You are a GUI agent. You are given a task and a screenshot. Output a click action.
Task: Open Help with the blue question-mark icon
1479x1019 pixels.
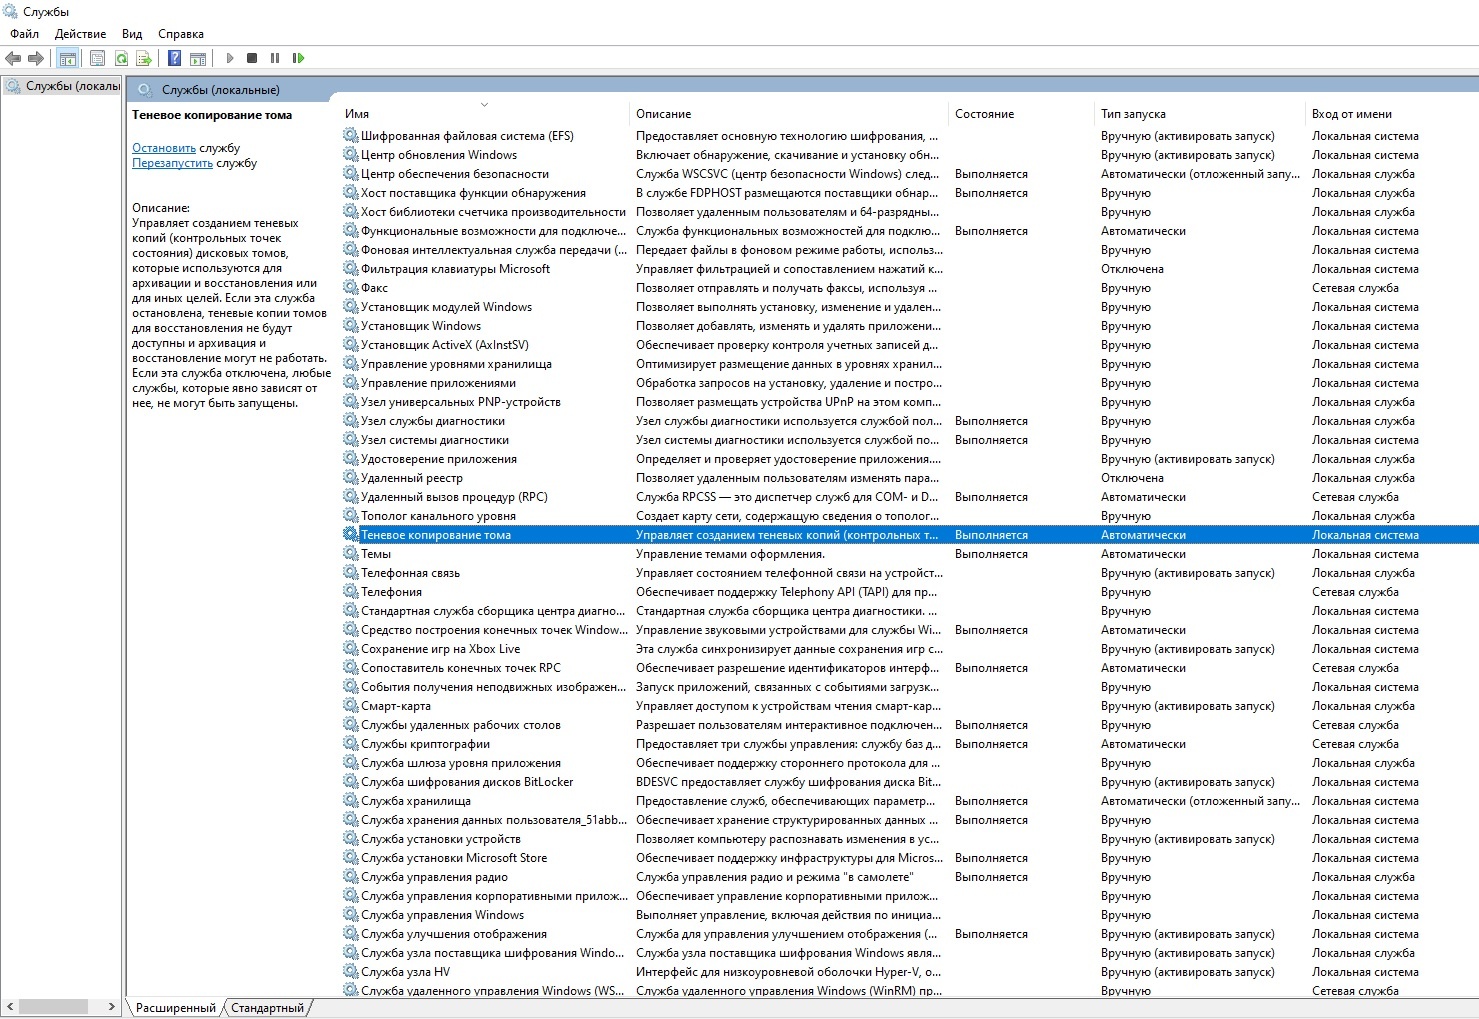tap(174, 58)
